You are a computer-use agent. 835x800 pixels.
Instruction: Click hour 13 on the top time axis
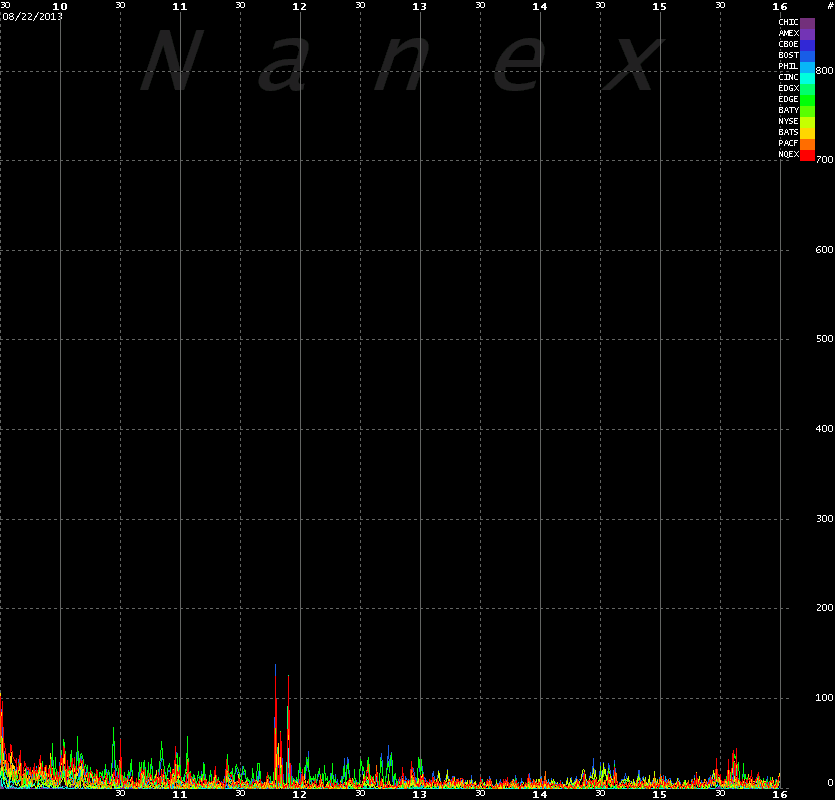click(x=420, y=6)
